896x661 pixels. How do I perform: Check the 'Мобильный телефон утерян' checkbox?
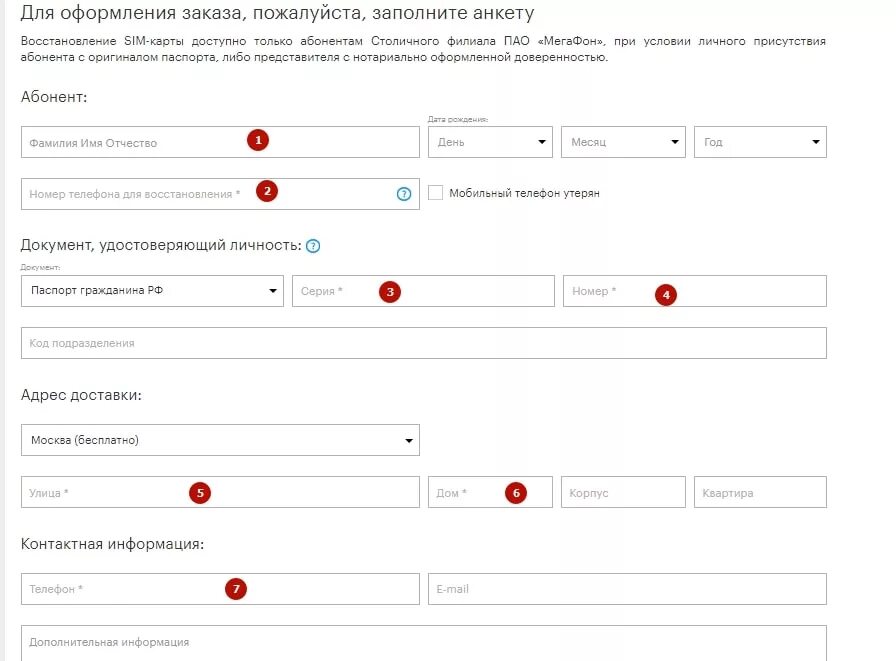[x=435, y=193]
